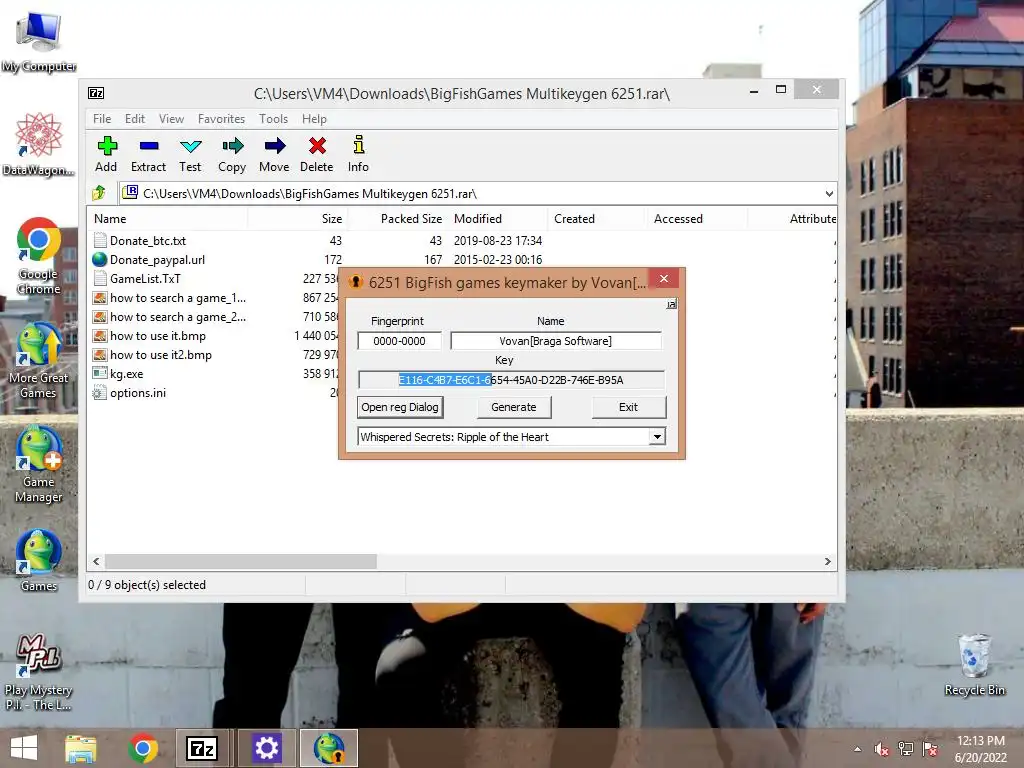Image resolution: width=1024 pixels, height=768 pixels.
Task: Click the 7-Zip window title icon
Action: [x=96, y=93]
